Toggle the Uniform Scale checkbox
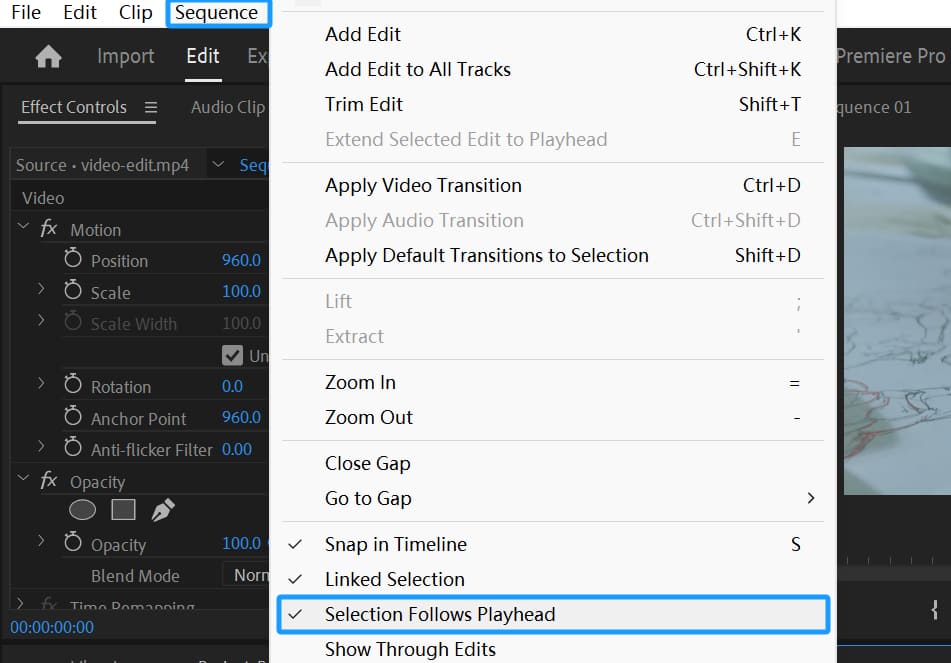This screenshot has width=951, height=663. 232,355
